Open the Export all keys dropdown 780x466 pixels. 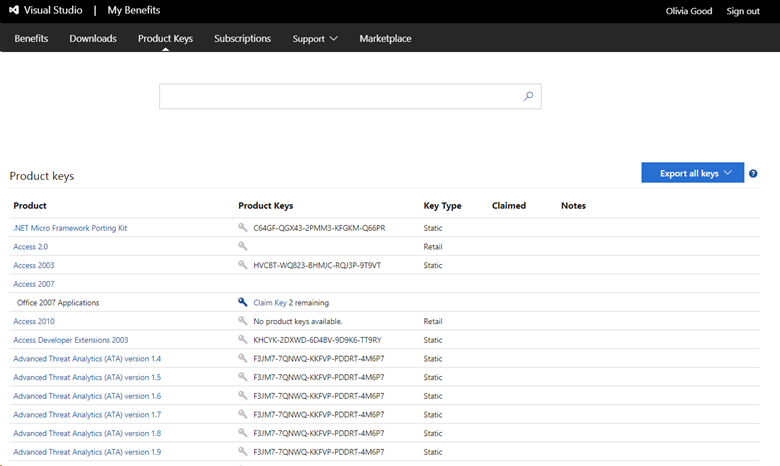(x=692, y=173)
